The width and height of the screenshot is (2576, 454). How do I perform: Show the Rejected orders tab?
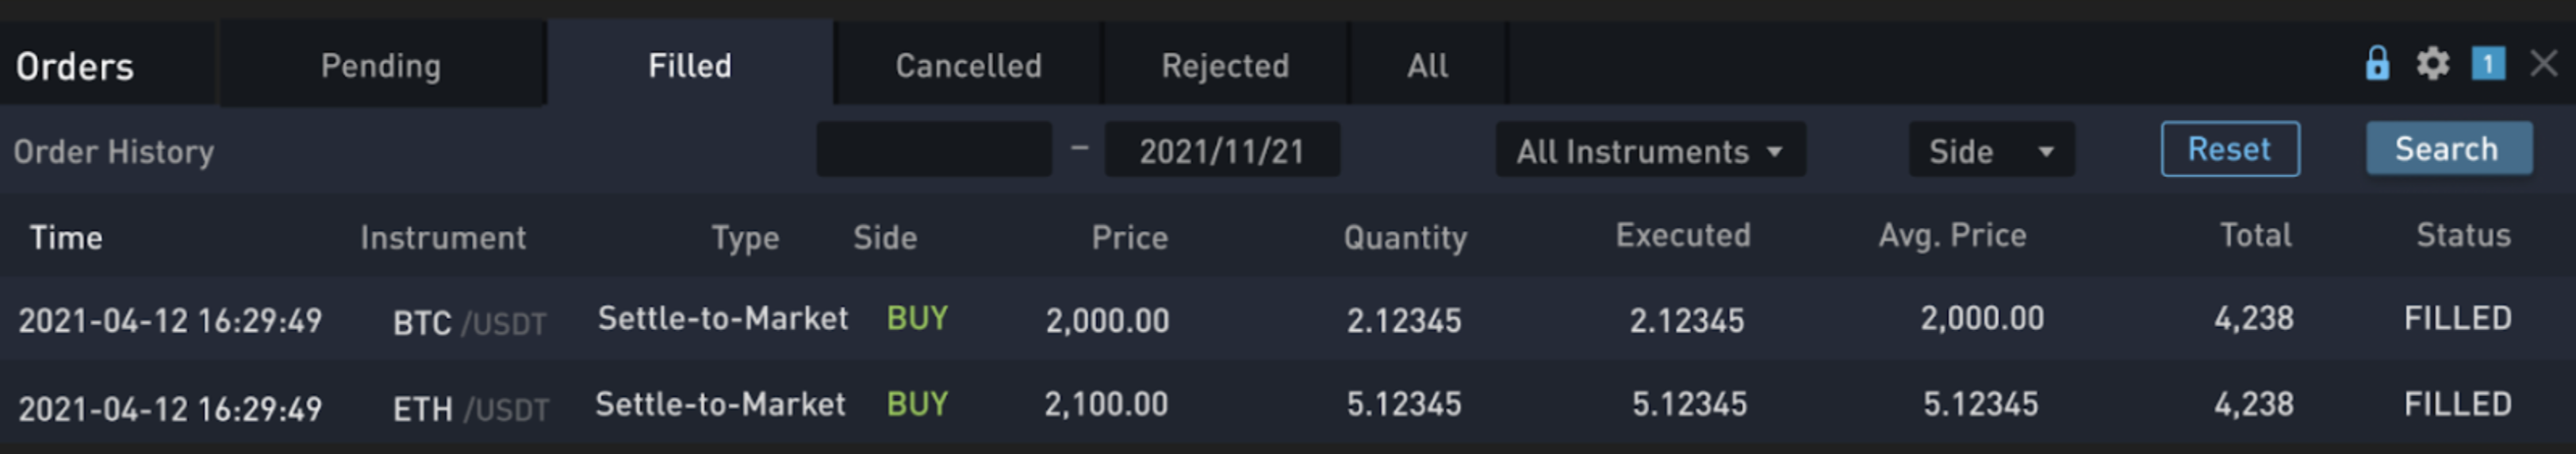pyautogui.click(x=1225, y=65)
